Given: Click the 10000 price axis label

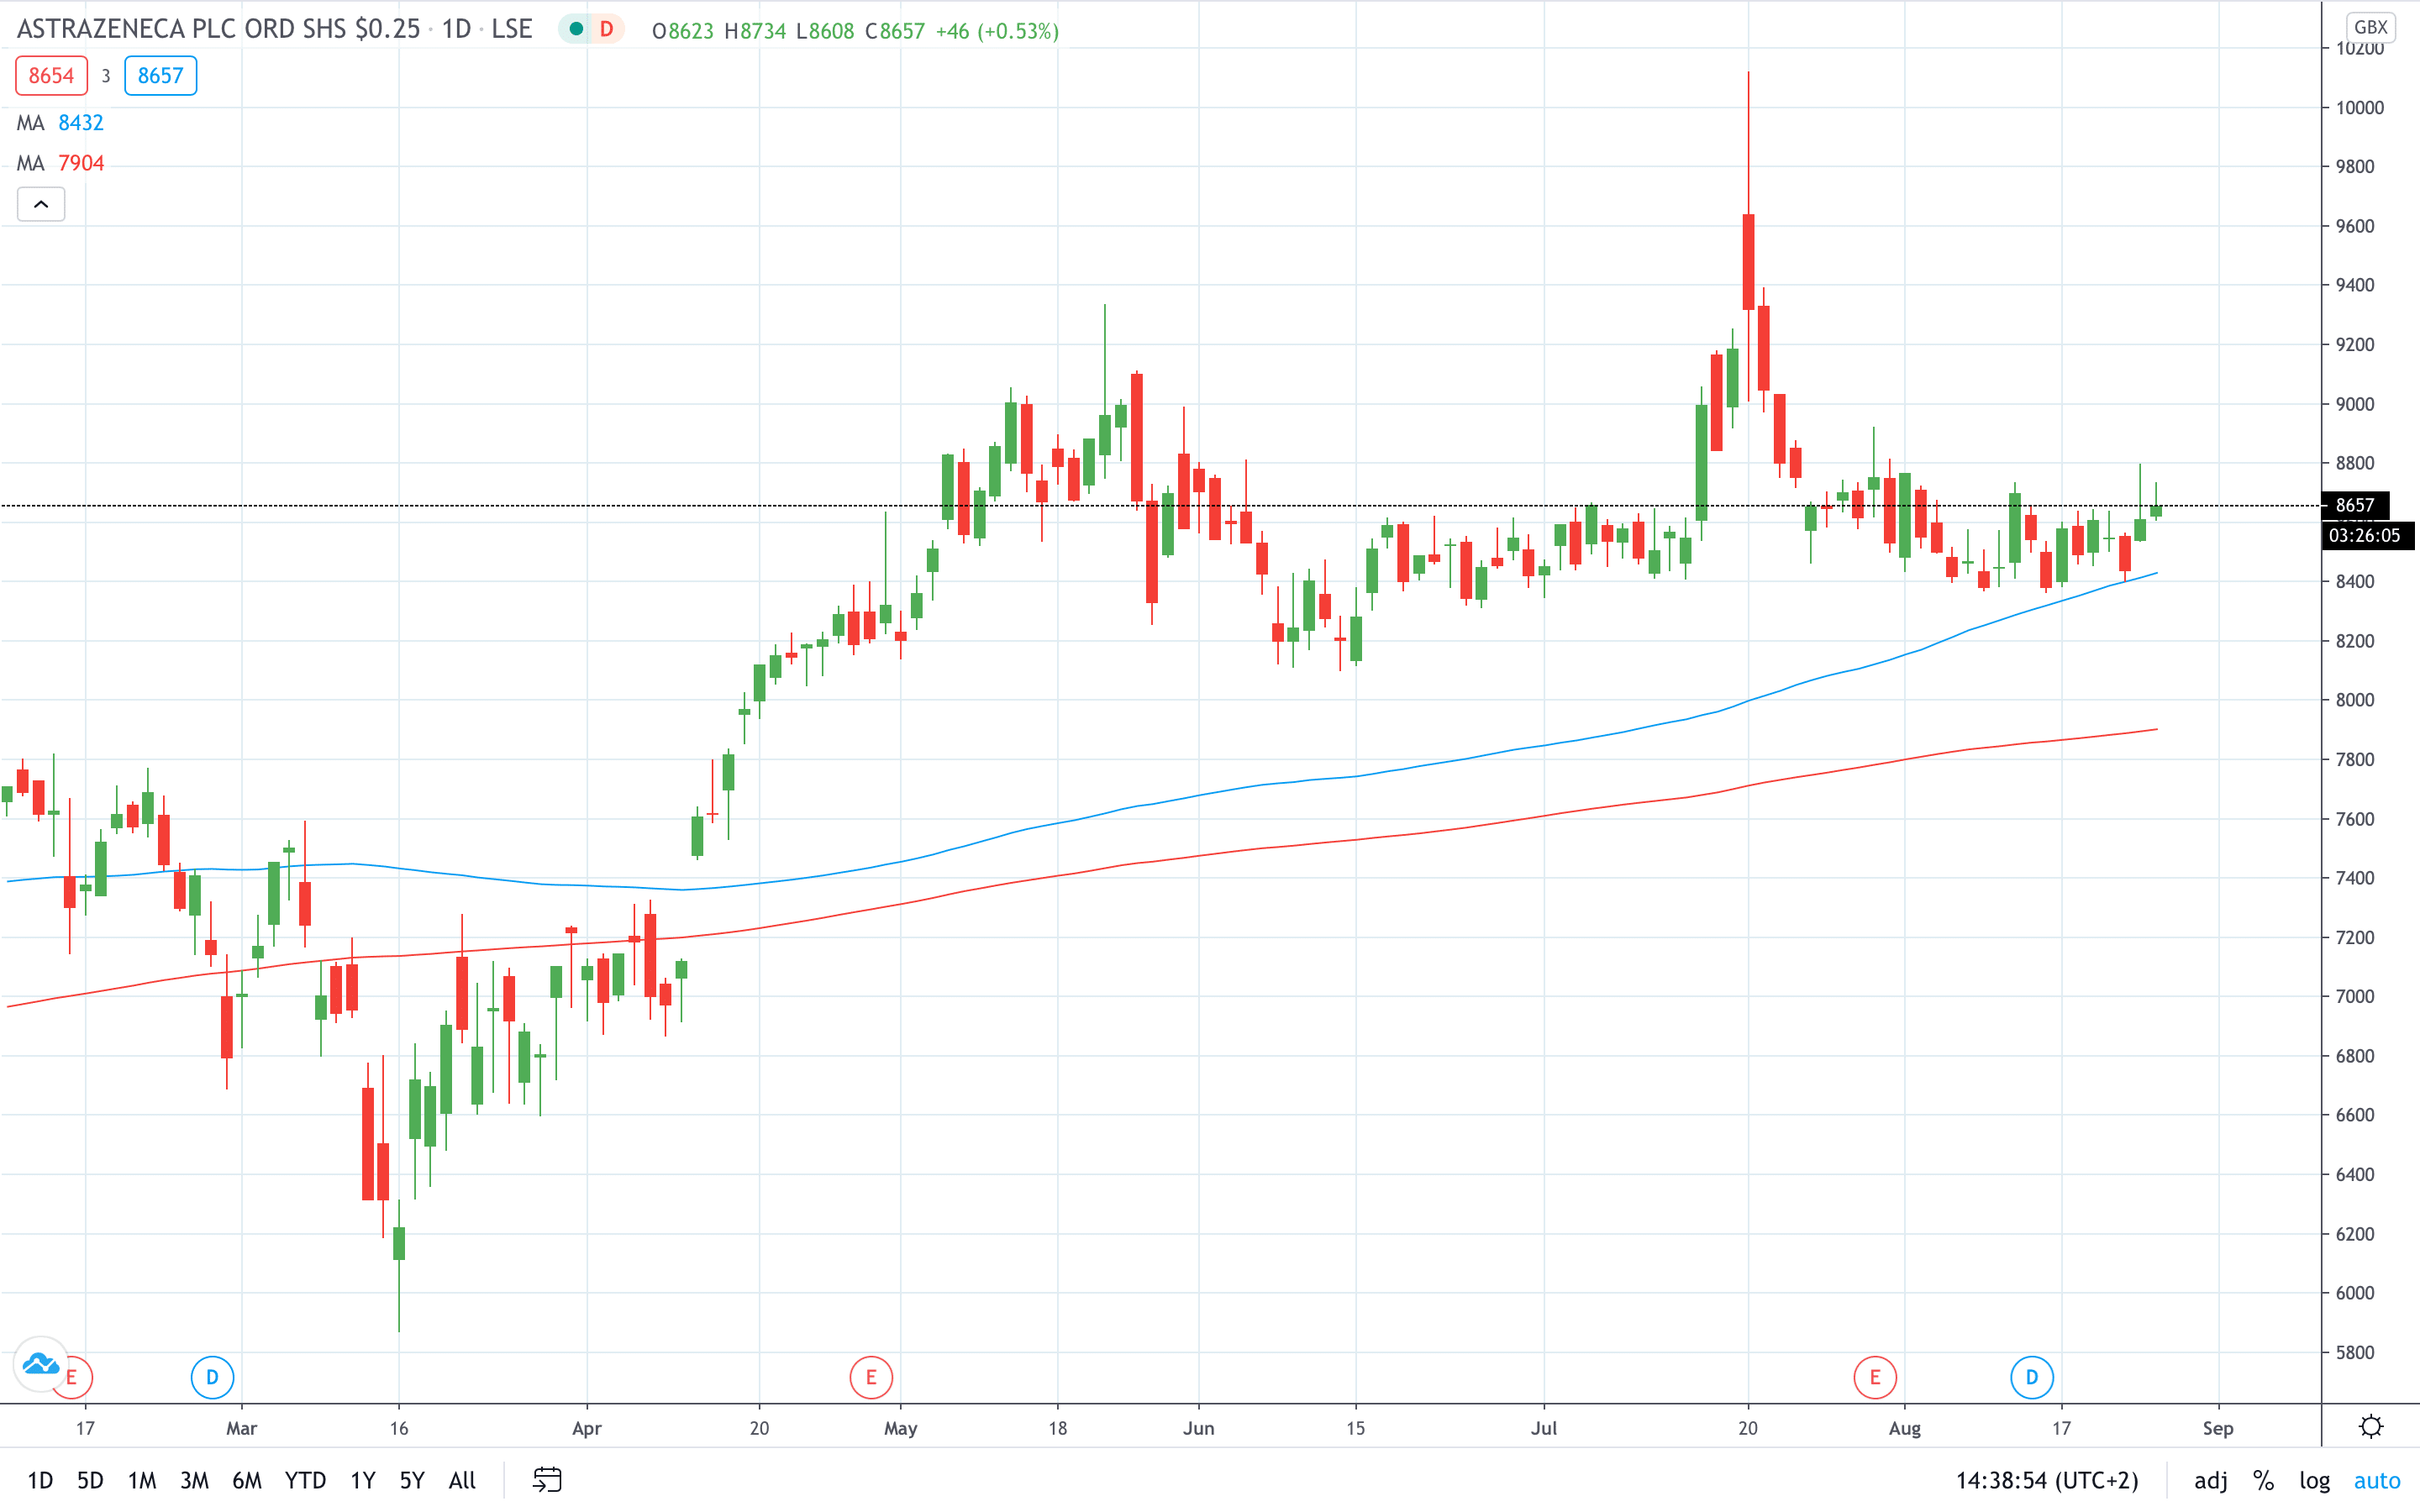Looking at the screenshot, I should (2360, 108).
